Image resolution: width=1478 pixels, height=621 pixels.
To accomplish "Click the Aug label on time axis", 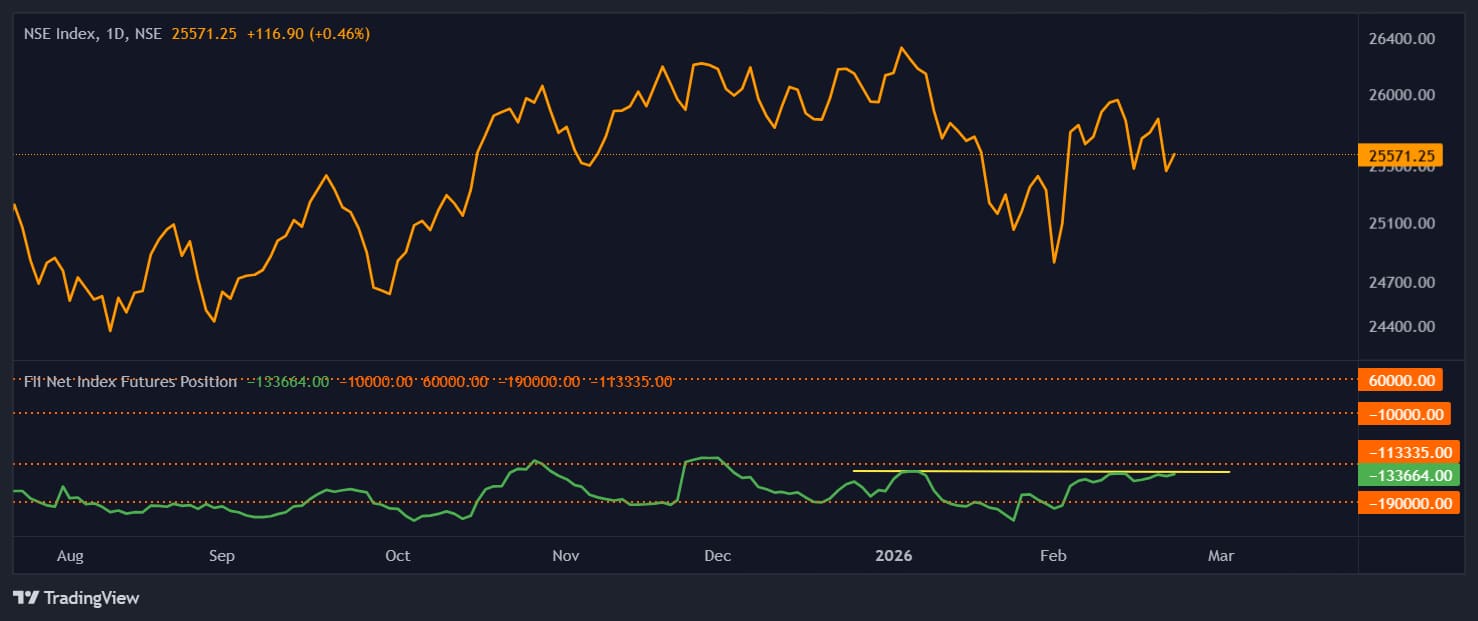I will click(x=70, y=556).
